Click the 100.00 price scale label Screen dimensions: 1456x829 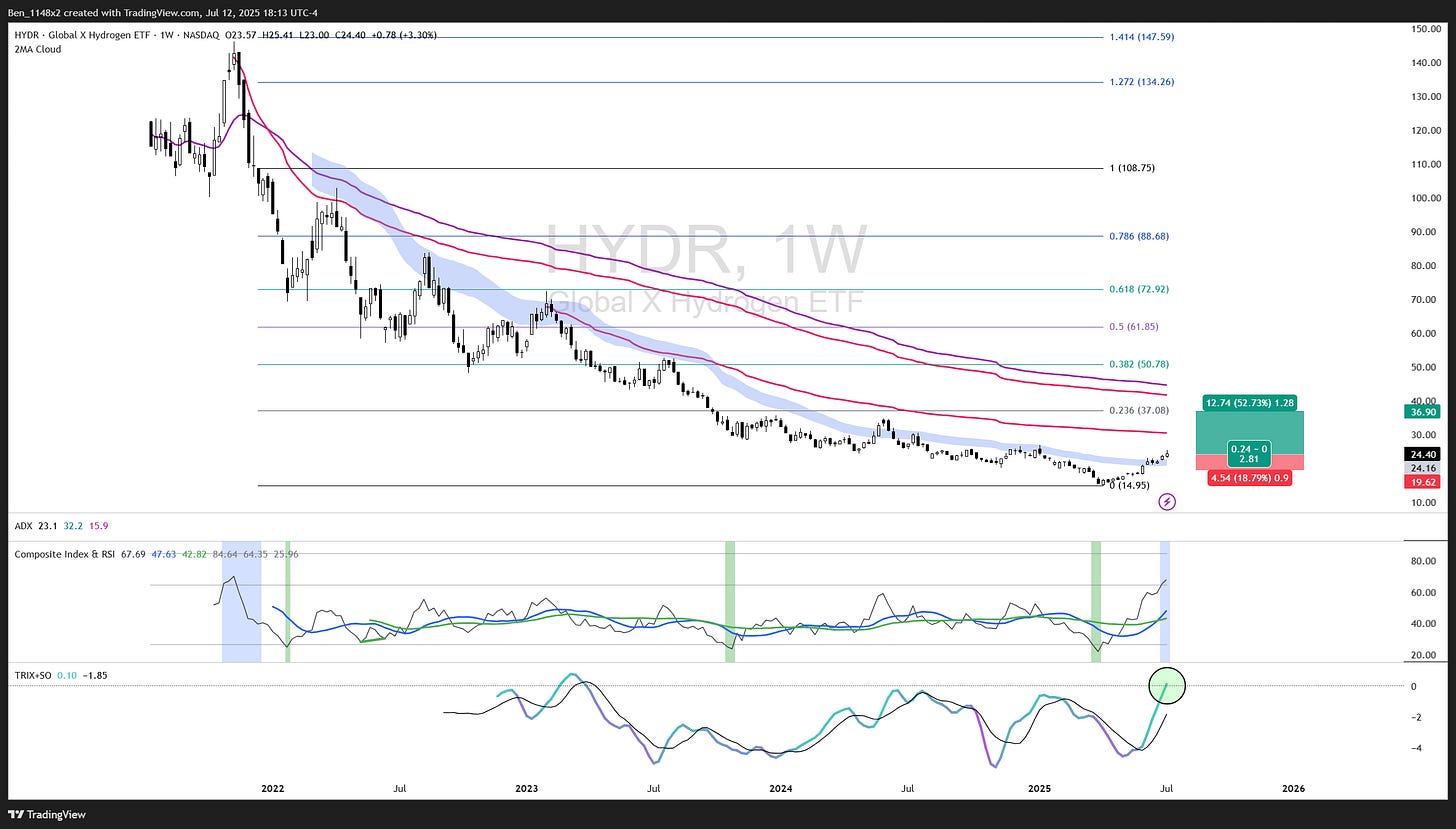1425,198
